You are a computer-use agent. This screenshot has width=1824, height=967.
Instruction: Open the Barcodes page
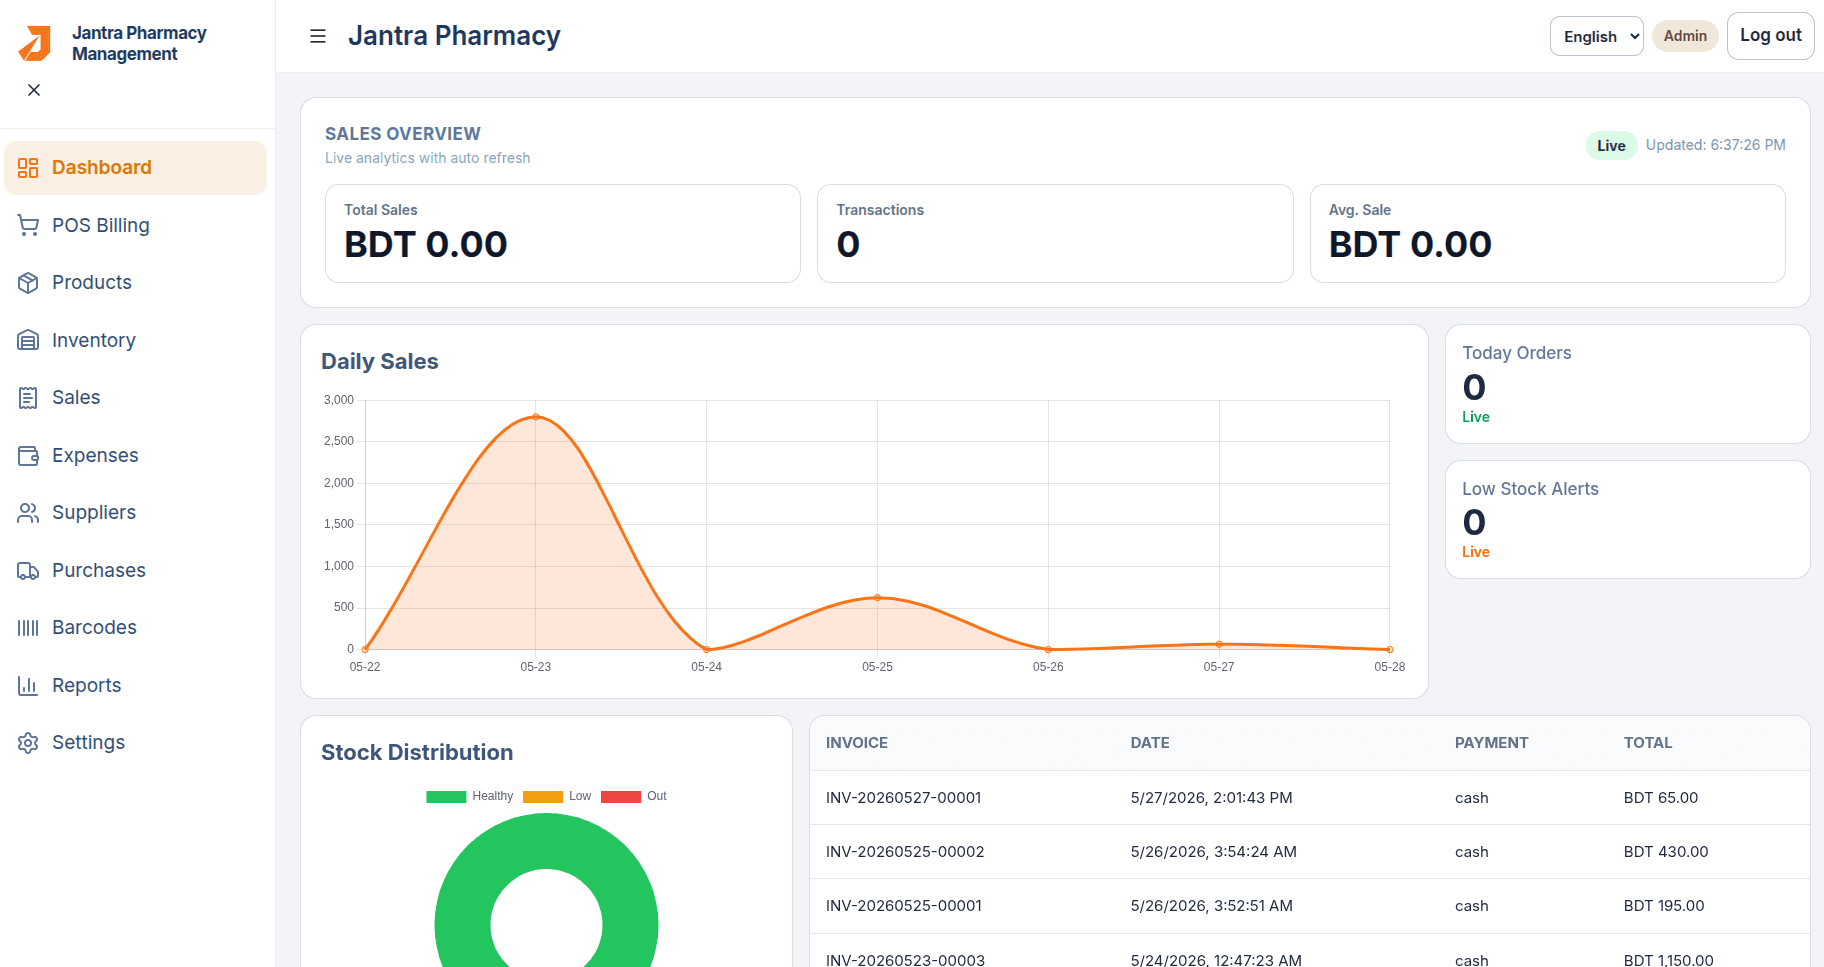click(x=136, y=628)
